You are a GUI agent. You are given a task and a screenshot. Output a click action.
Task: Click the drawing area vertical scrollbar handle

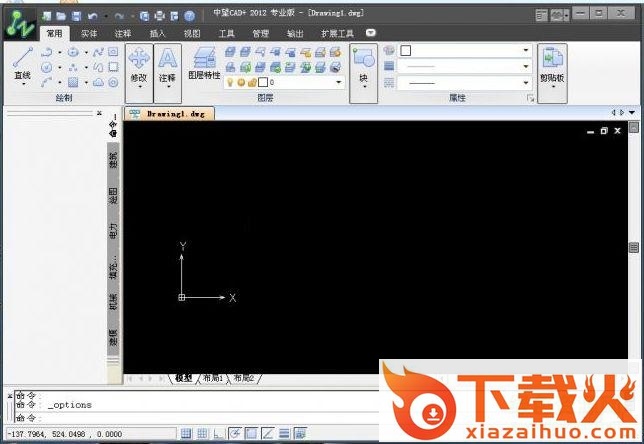click(x=634, y=247)
